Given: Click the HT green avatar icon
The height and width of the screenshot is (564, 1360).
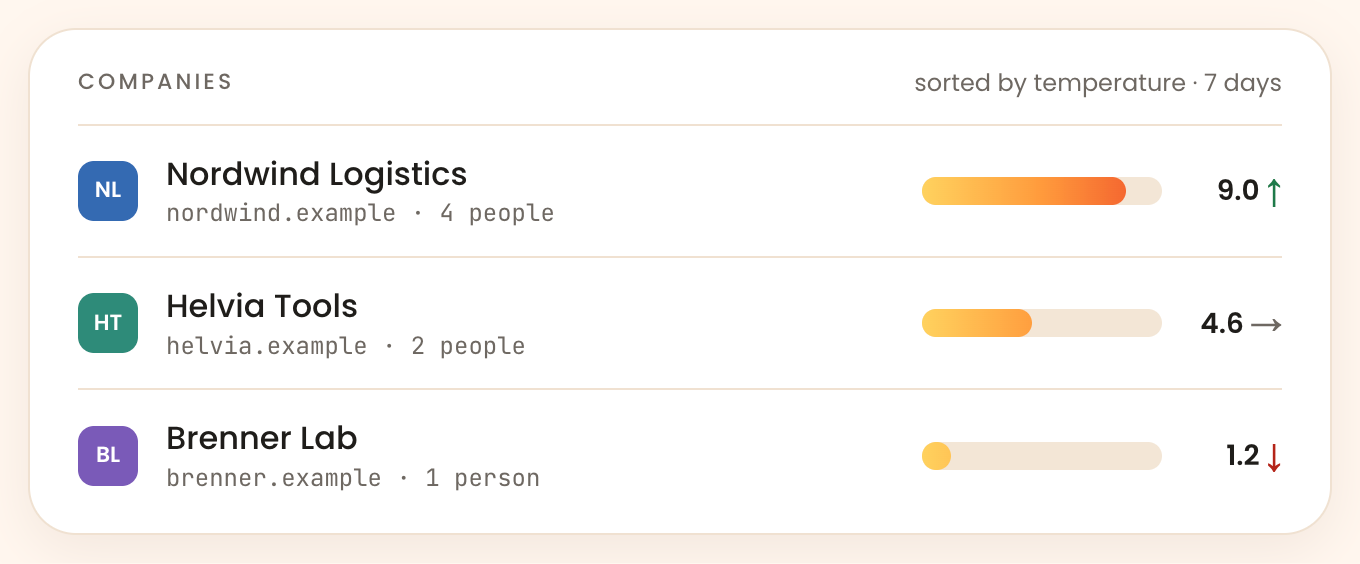Looking at the screenshot, I should click(x=108, y=323).
